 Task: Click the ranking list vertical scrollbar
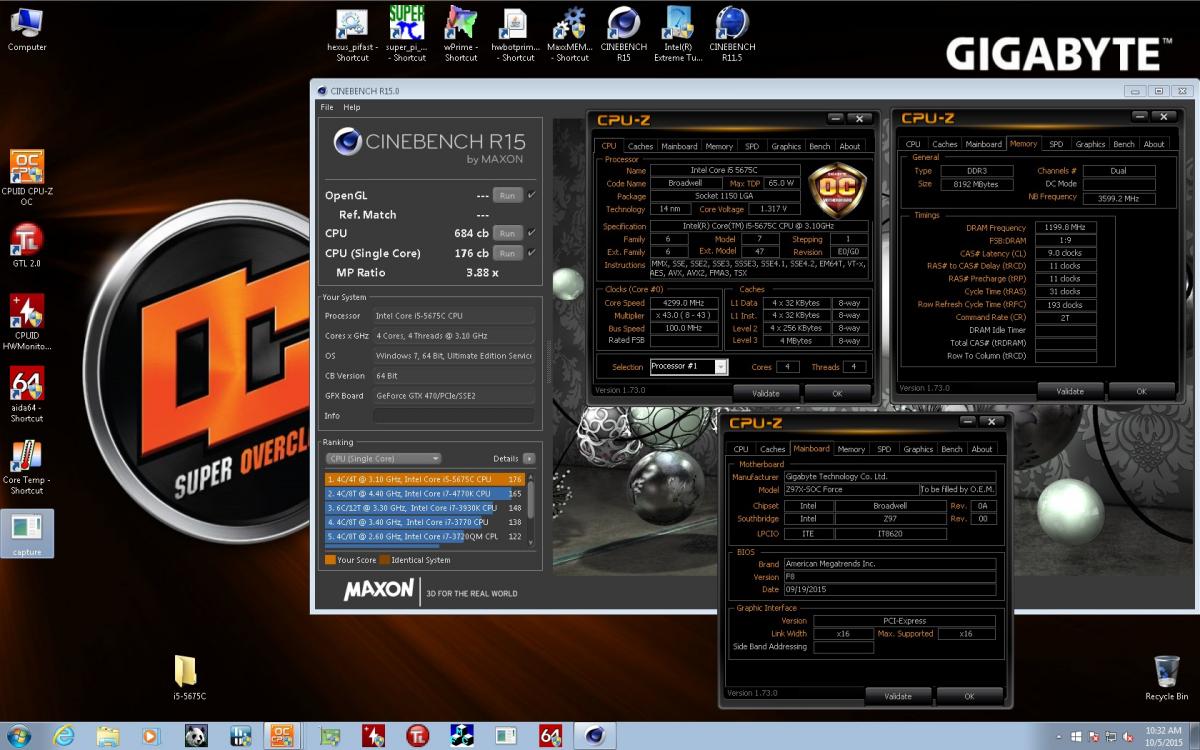(x=531, y=500)
